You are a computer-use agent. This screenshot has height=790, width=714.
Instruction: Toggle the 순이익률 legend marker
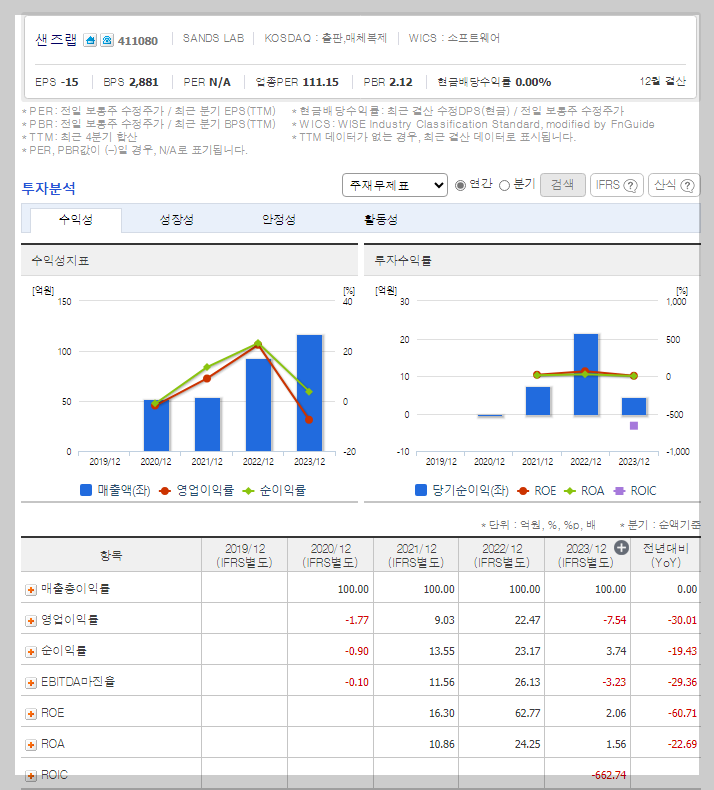(248, 491)
